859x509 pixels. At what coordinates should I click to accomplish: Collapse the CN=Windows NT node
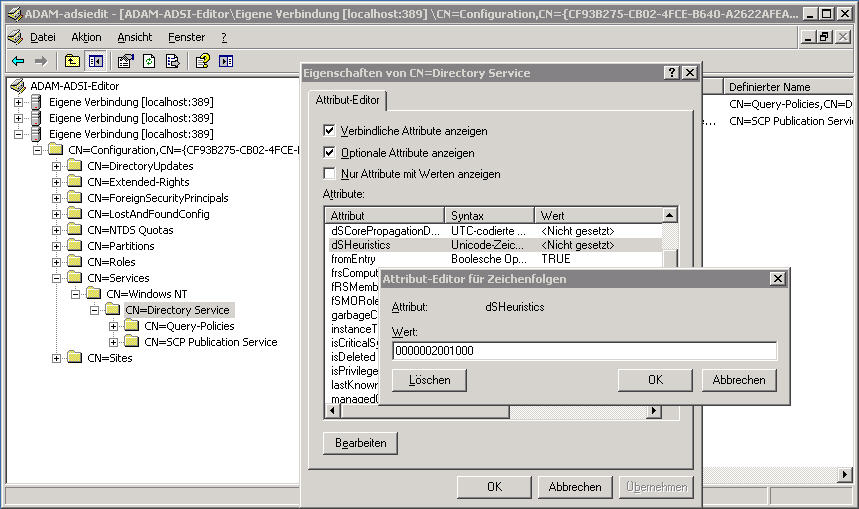coord(76,294)
